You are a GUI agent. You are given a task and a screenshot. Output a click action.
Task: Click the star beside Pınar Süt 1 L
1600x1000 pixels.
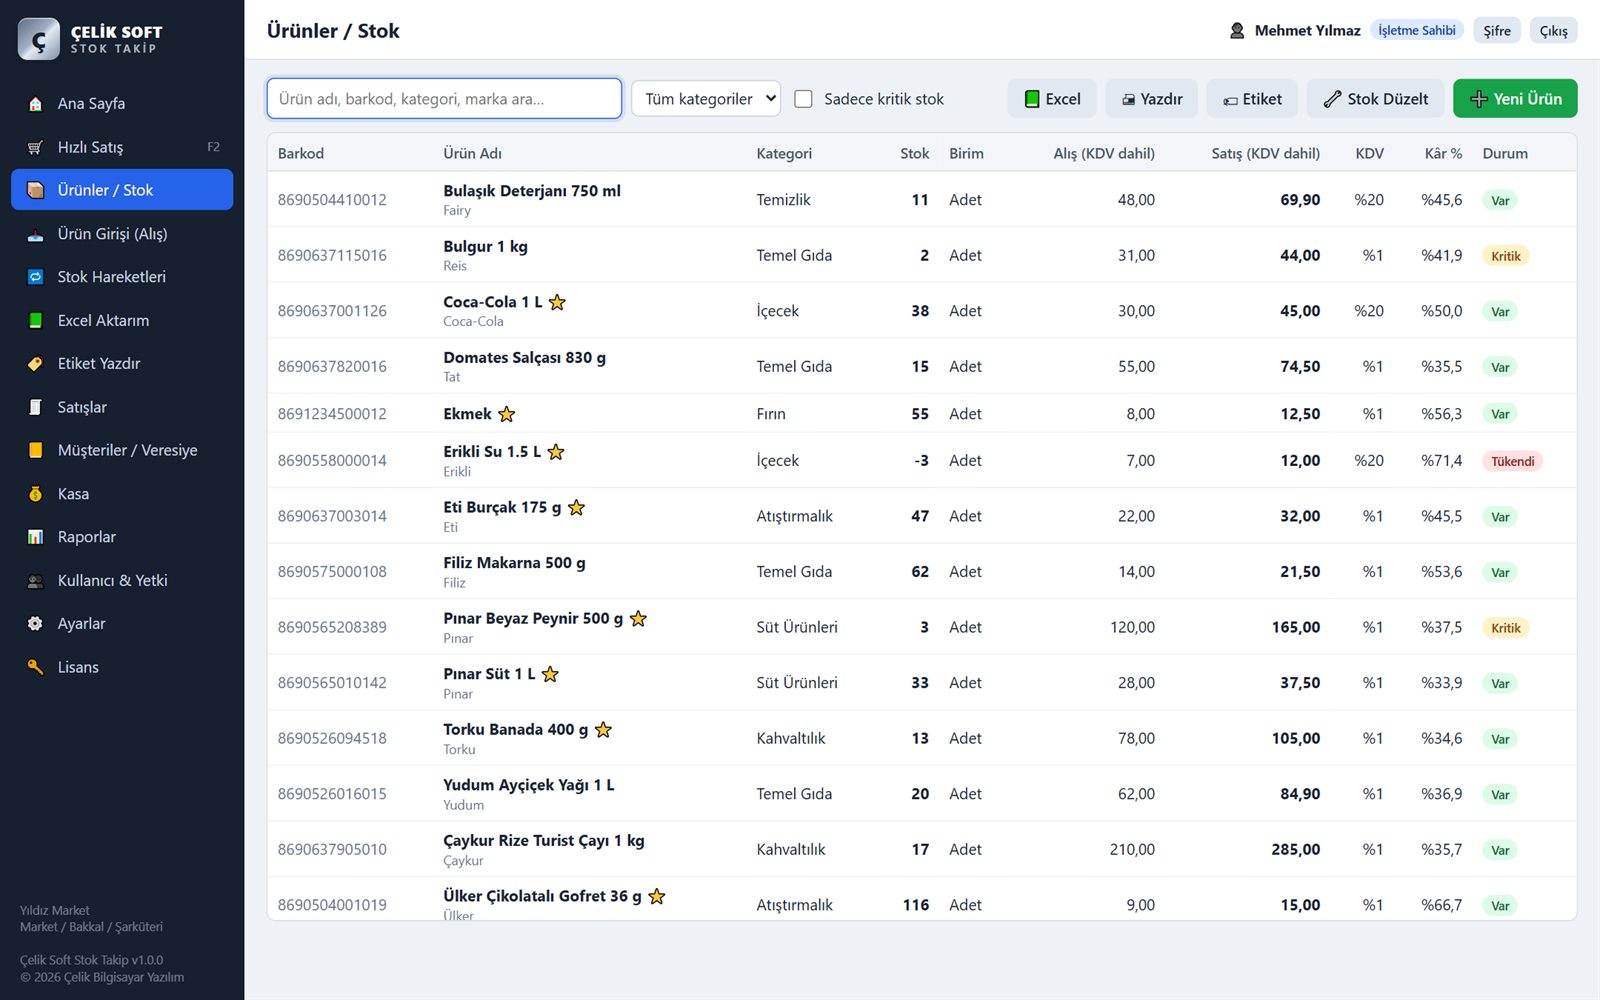click(x=550, y=674)
